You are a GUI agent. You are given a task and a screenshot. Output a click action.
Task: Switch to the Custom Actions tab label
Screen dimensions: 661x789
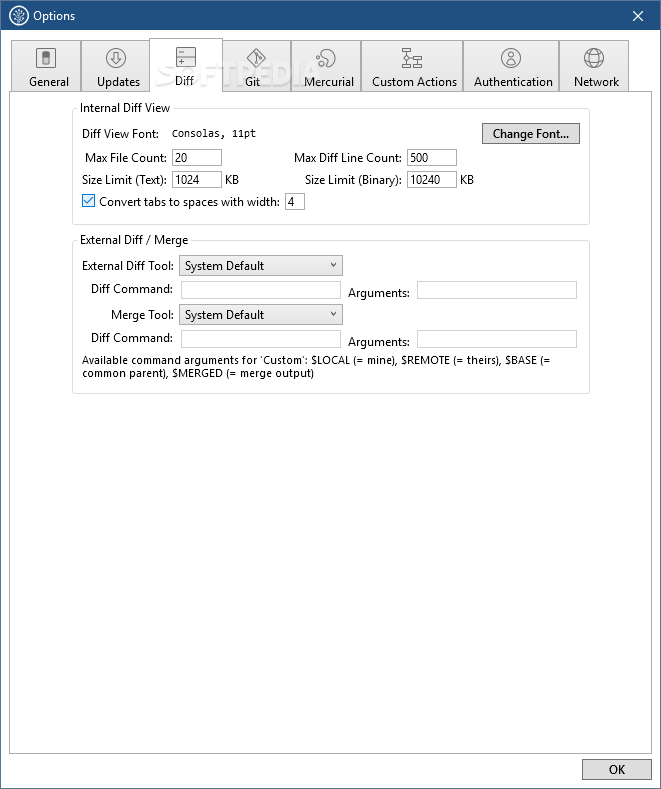pos(415,82)
